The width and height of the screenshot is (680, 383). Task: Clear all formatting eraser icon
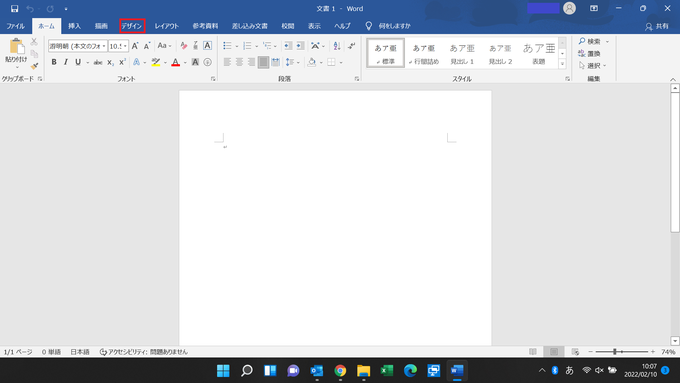click(x=183, y=46)
